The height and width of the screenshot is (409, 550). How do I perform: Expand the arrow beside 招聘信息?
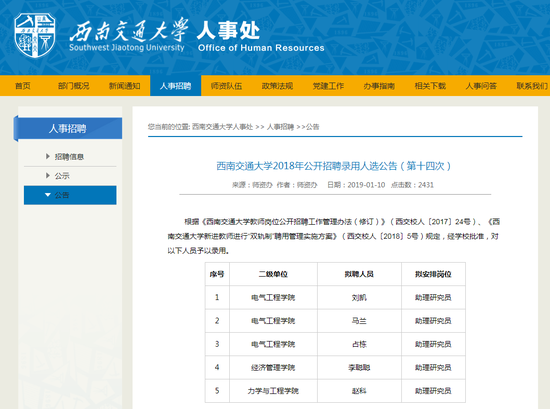(48, 156)
